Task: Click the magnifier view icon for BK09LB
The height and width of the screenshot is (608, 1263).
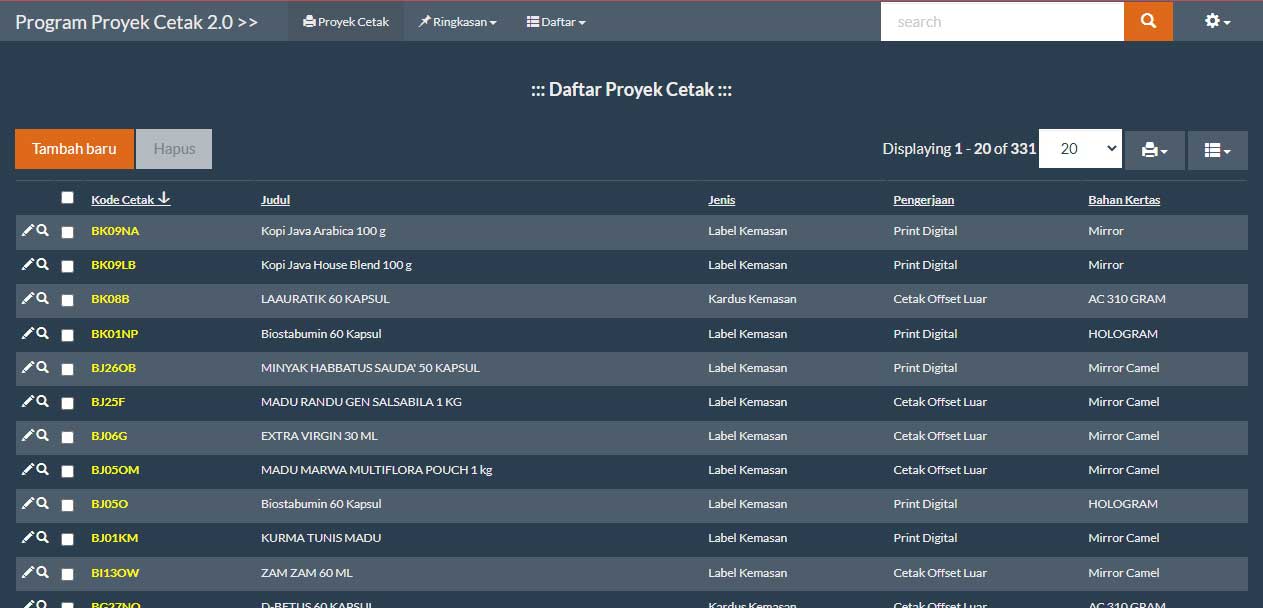Action: click(x=42, y=265)
